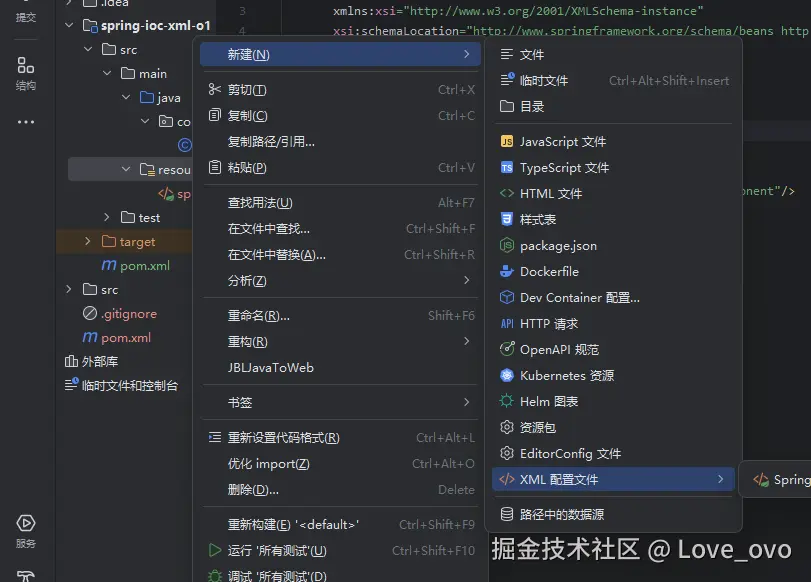Screen dimensions: 811x582
Task: Click the package.json Node icon
Action: [507, 245]
